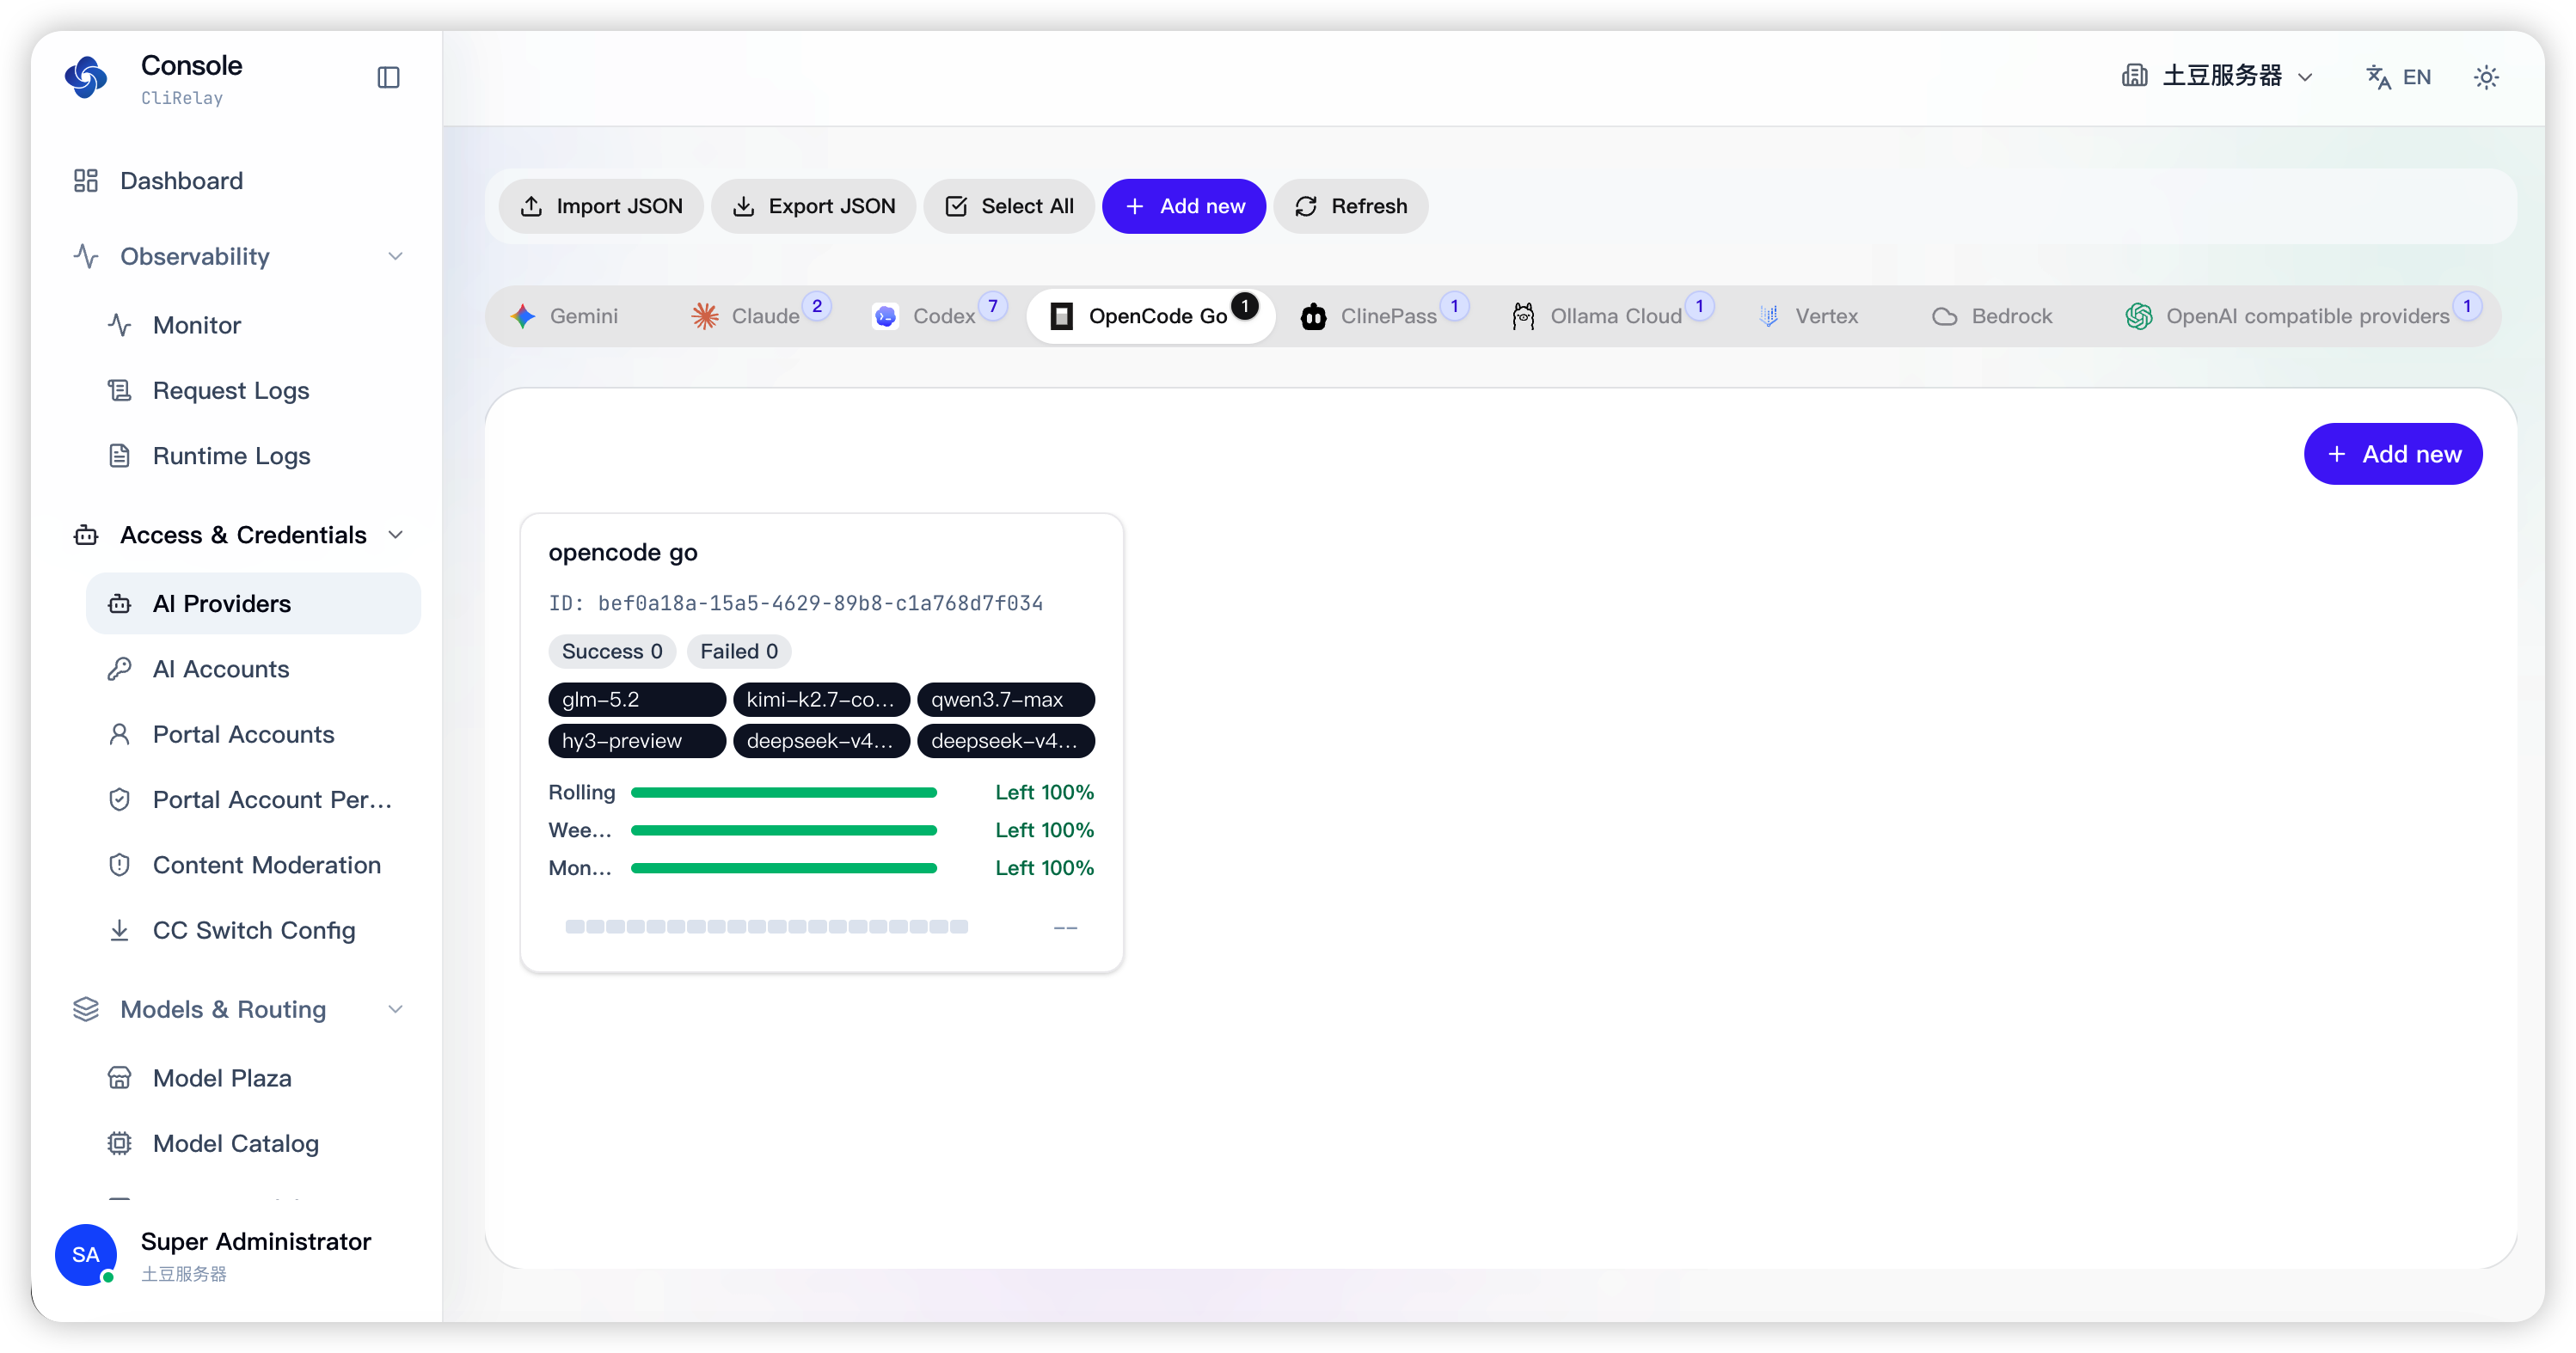Click the qwen3.7-max model tag
The image size is (2576, 1353).
(x=1005, y=700)
